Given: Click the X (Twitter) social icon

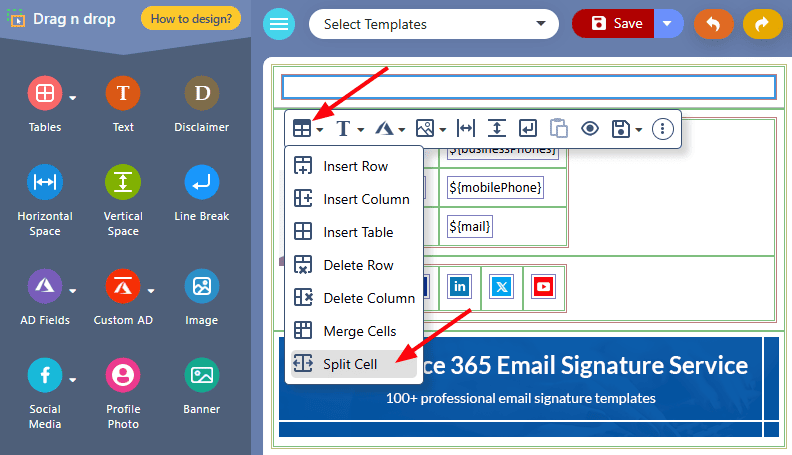Looking at the screenshot, I should [502, 287].
